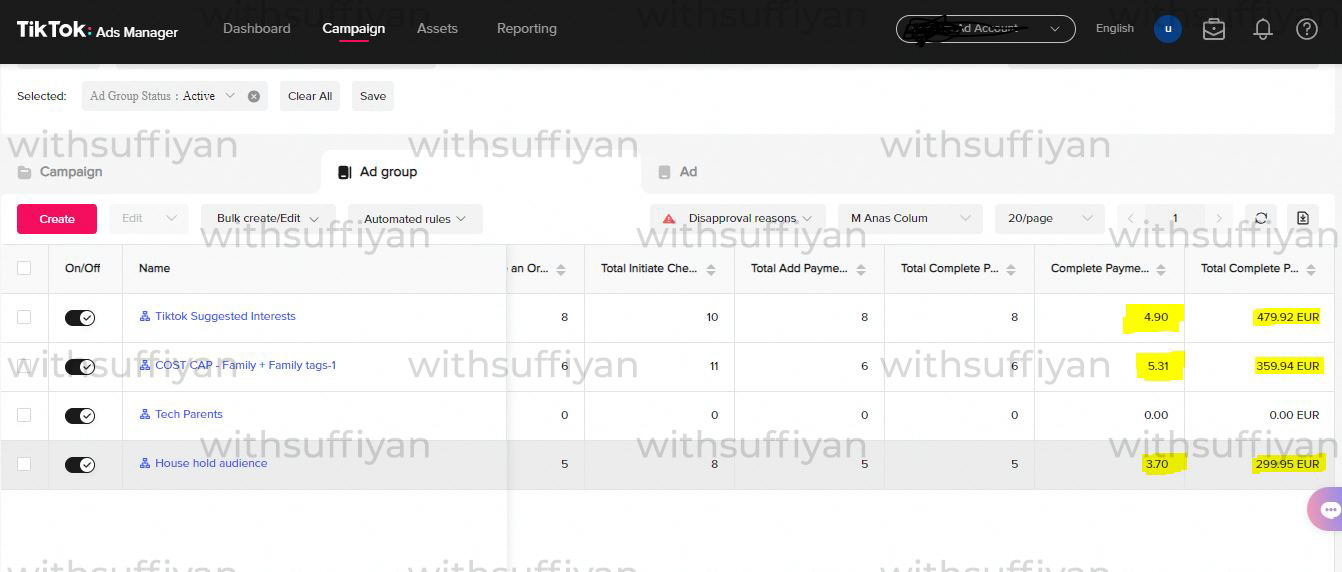
Task: Open the COST CAP - Family + Family tags-1 link
Action: tap(245, 365)
